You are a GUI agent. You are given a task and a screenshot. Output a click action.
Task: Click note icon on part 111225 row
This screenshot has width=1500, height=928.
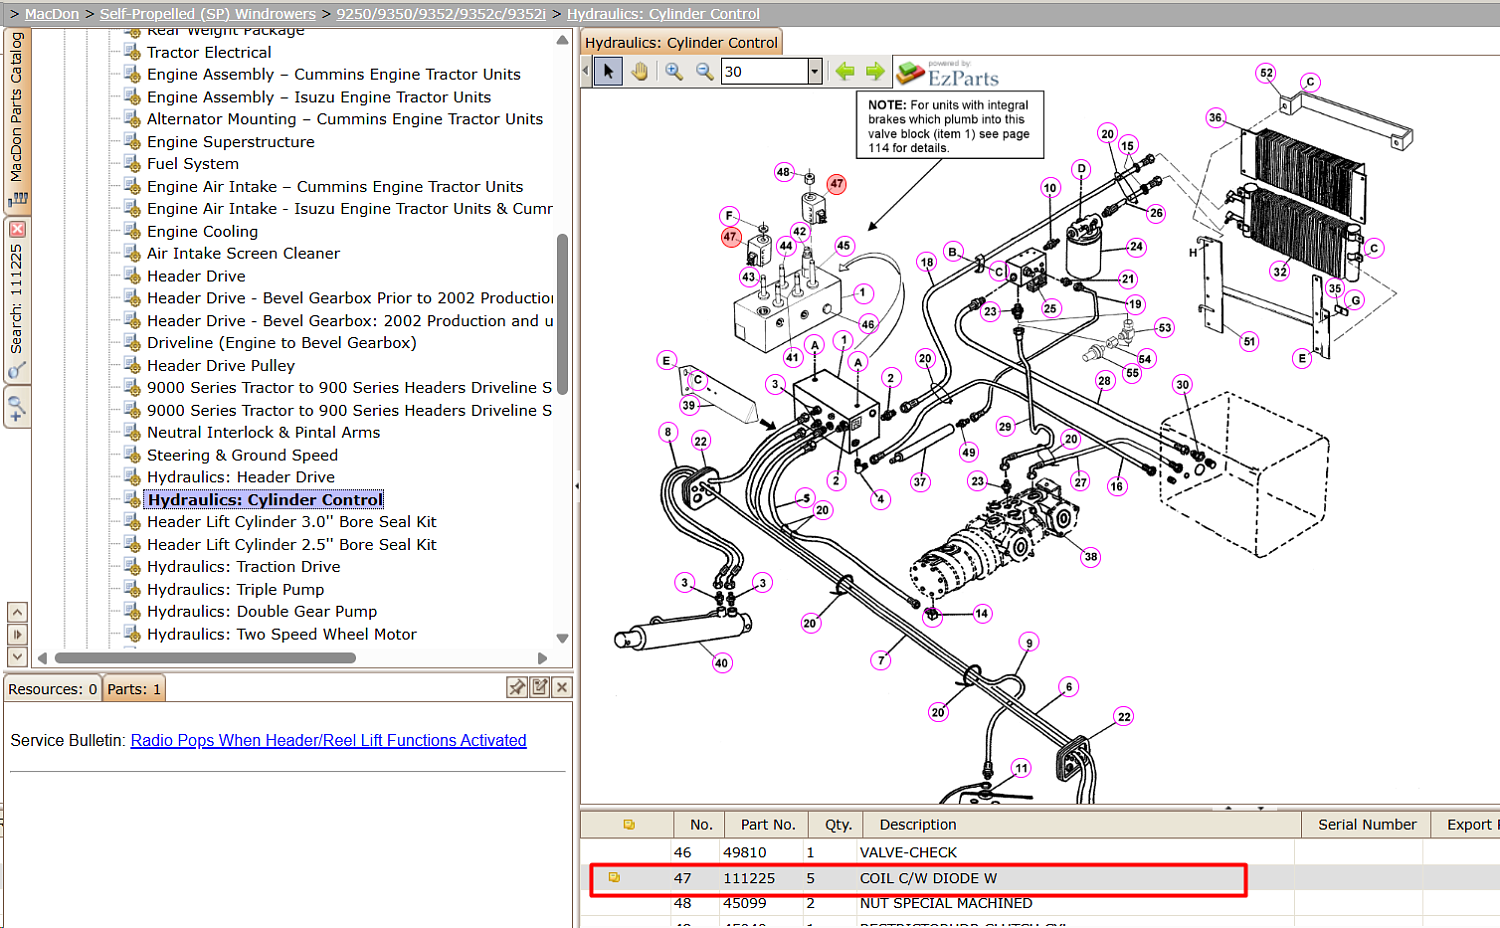point(614,877)
